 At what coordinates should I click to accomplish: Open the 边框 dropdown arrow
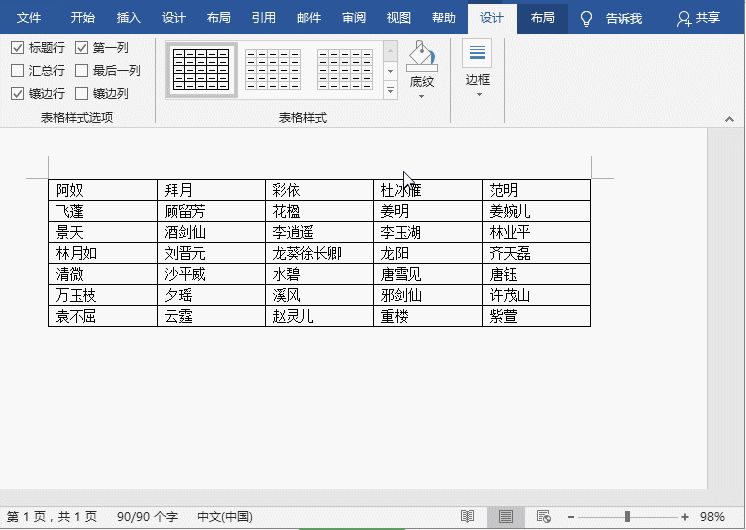point(479,95)
